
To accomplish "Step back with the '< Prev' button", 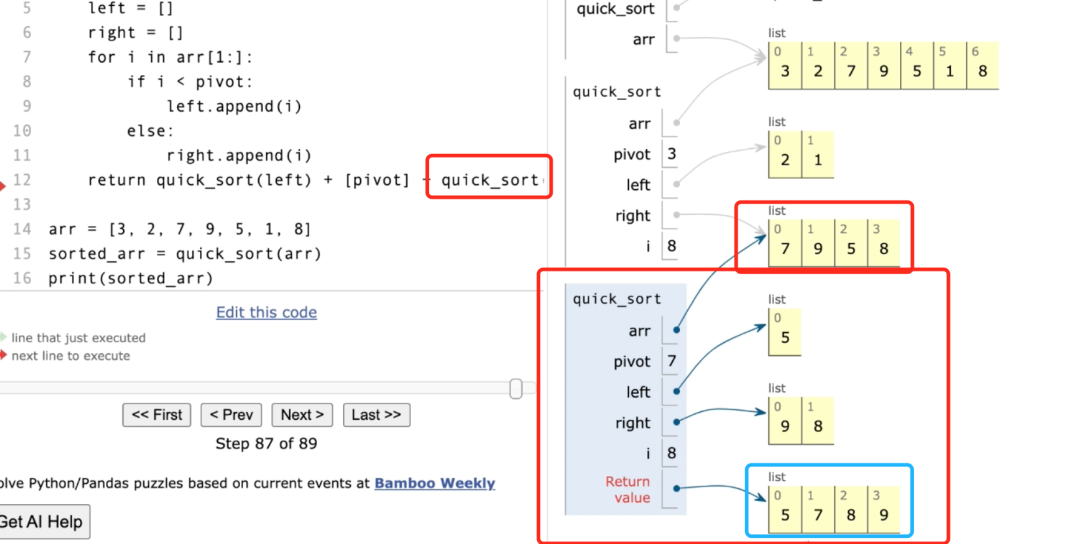I will click(x=231, y=415).
